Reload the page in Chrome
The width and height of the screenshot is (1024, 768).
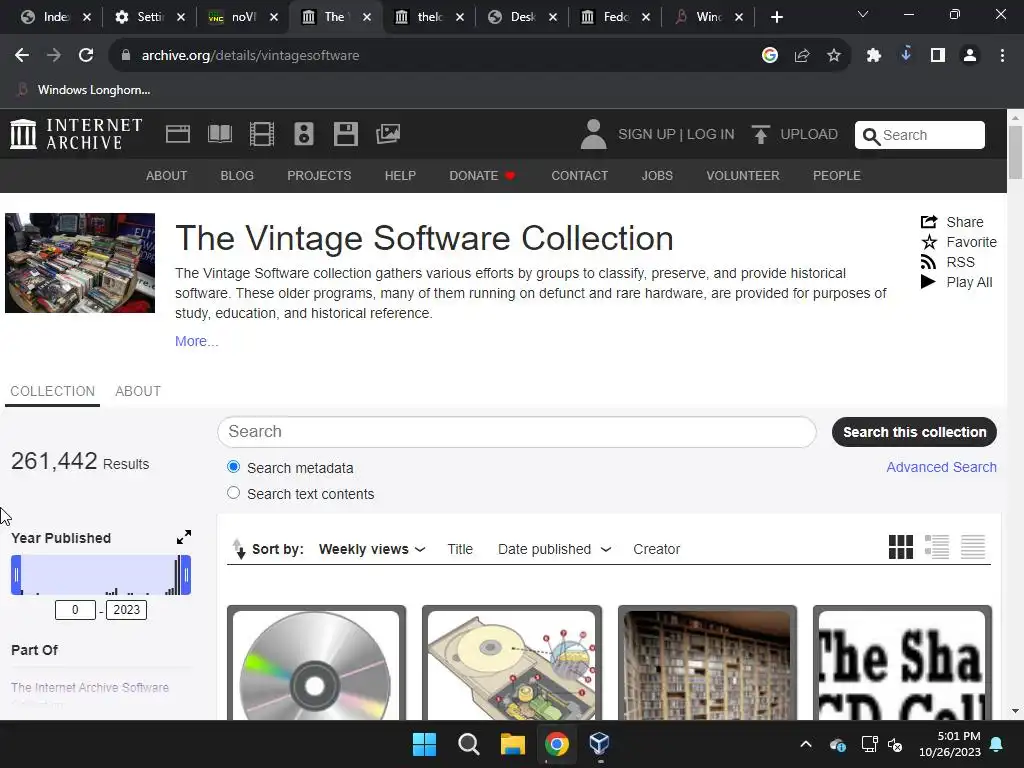point(86,56)
